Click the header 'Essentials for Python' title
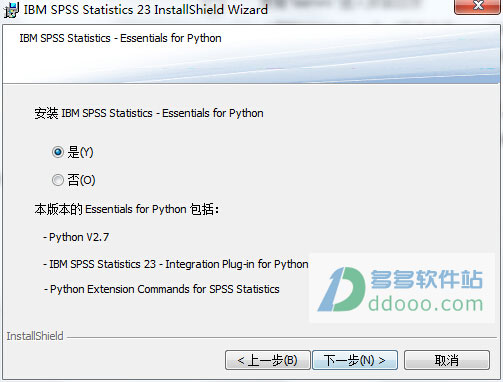This screenshot has width=503, height=382. pyautogui.click(x=120, y=38)
